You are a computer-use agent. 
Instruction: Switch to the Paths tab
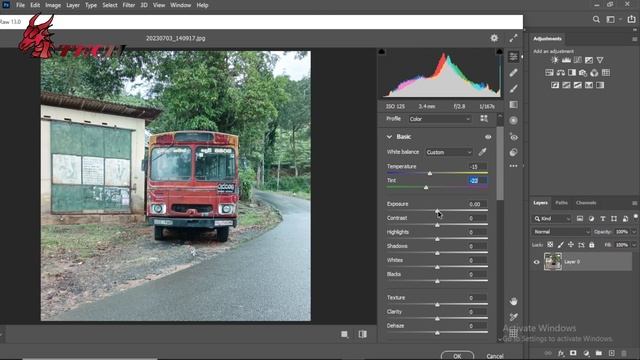click(x=561, y=203)
